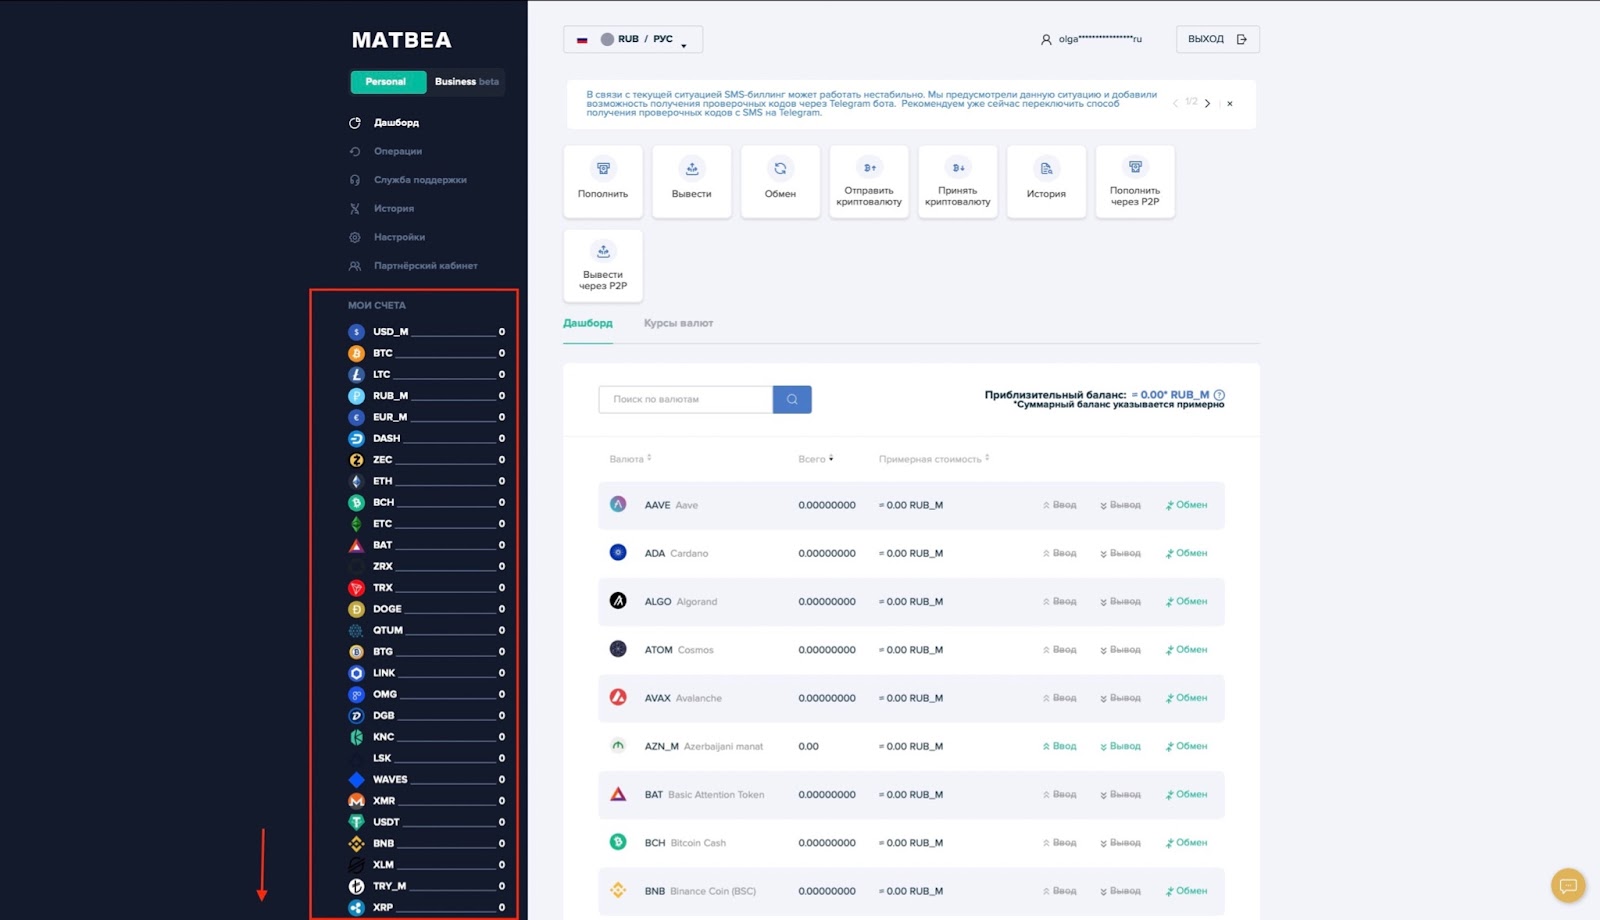Image resolution: width=1600 pixels, height=920 pixels.
Task: Click Обмен link in the AAVE row
Action: (x=1187, y=505)
